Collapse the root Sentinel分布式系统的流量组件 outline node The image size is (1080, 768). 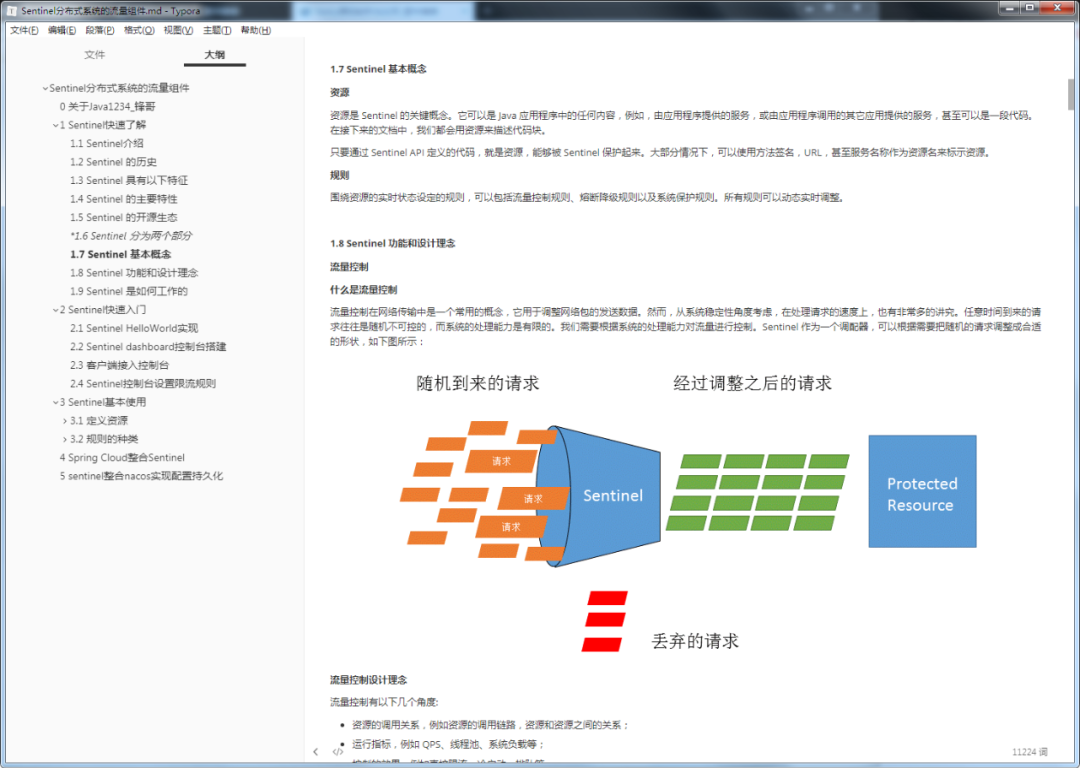click(x=45, y=88)
